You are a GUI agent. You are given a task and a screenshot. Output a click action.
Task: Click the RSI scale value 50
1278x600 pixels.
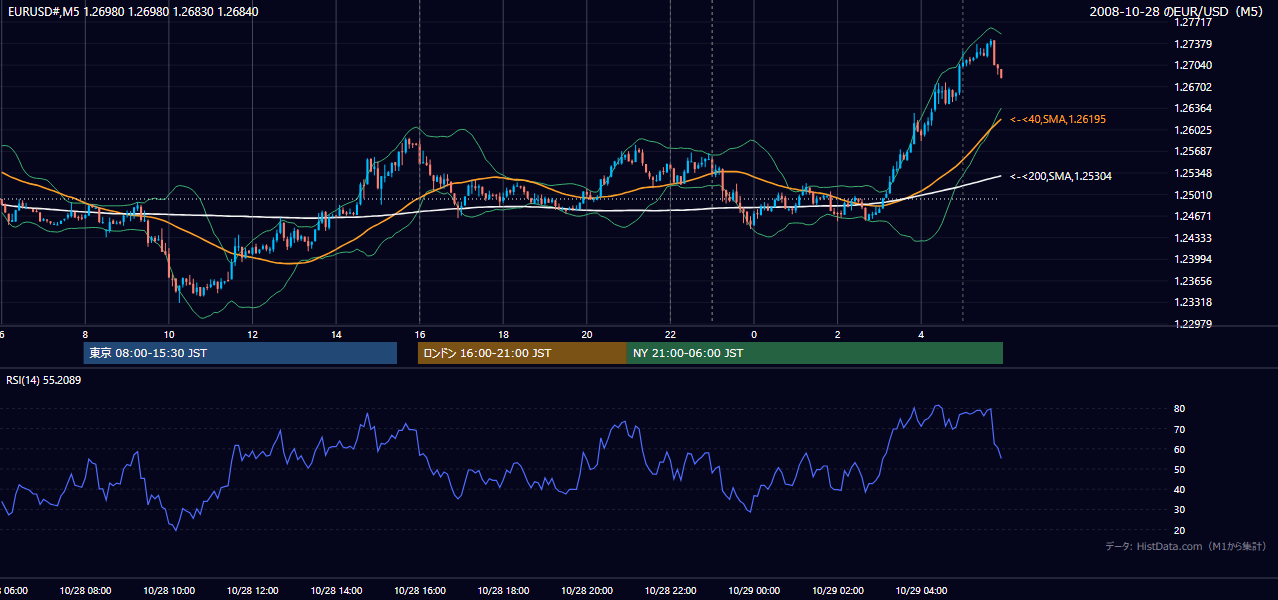1179,469
